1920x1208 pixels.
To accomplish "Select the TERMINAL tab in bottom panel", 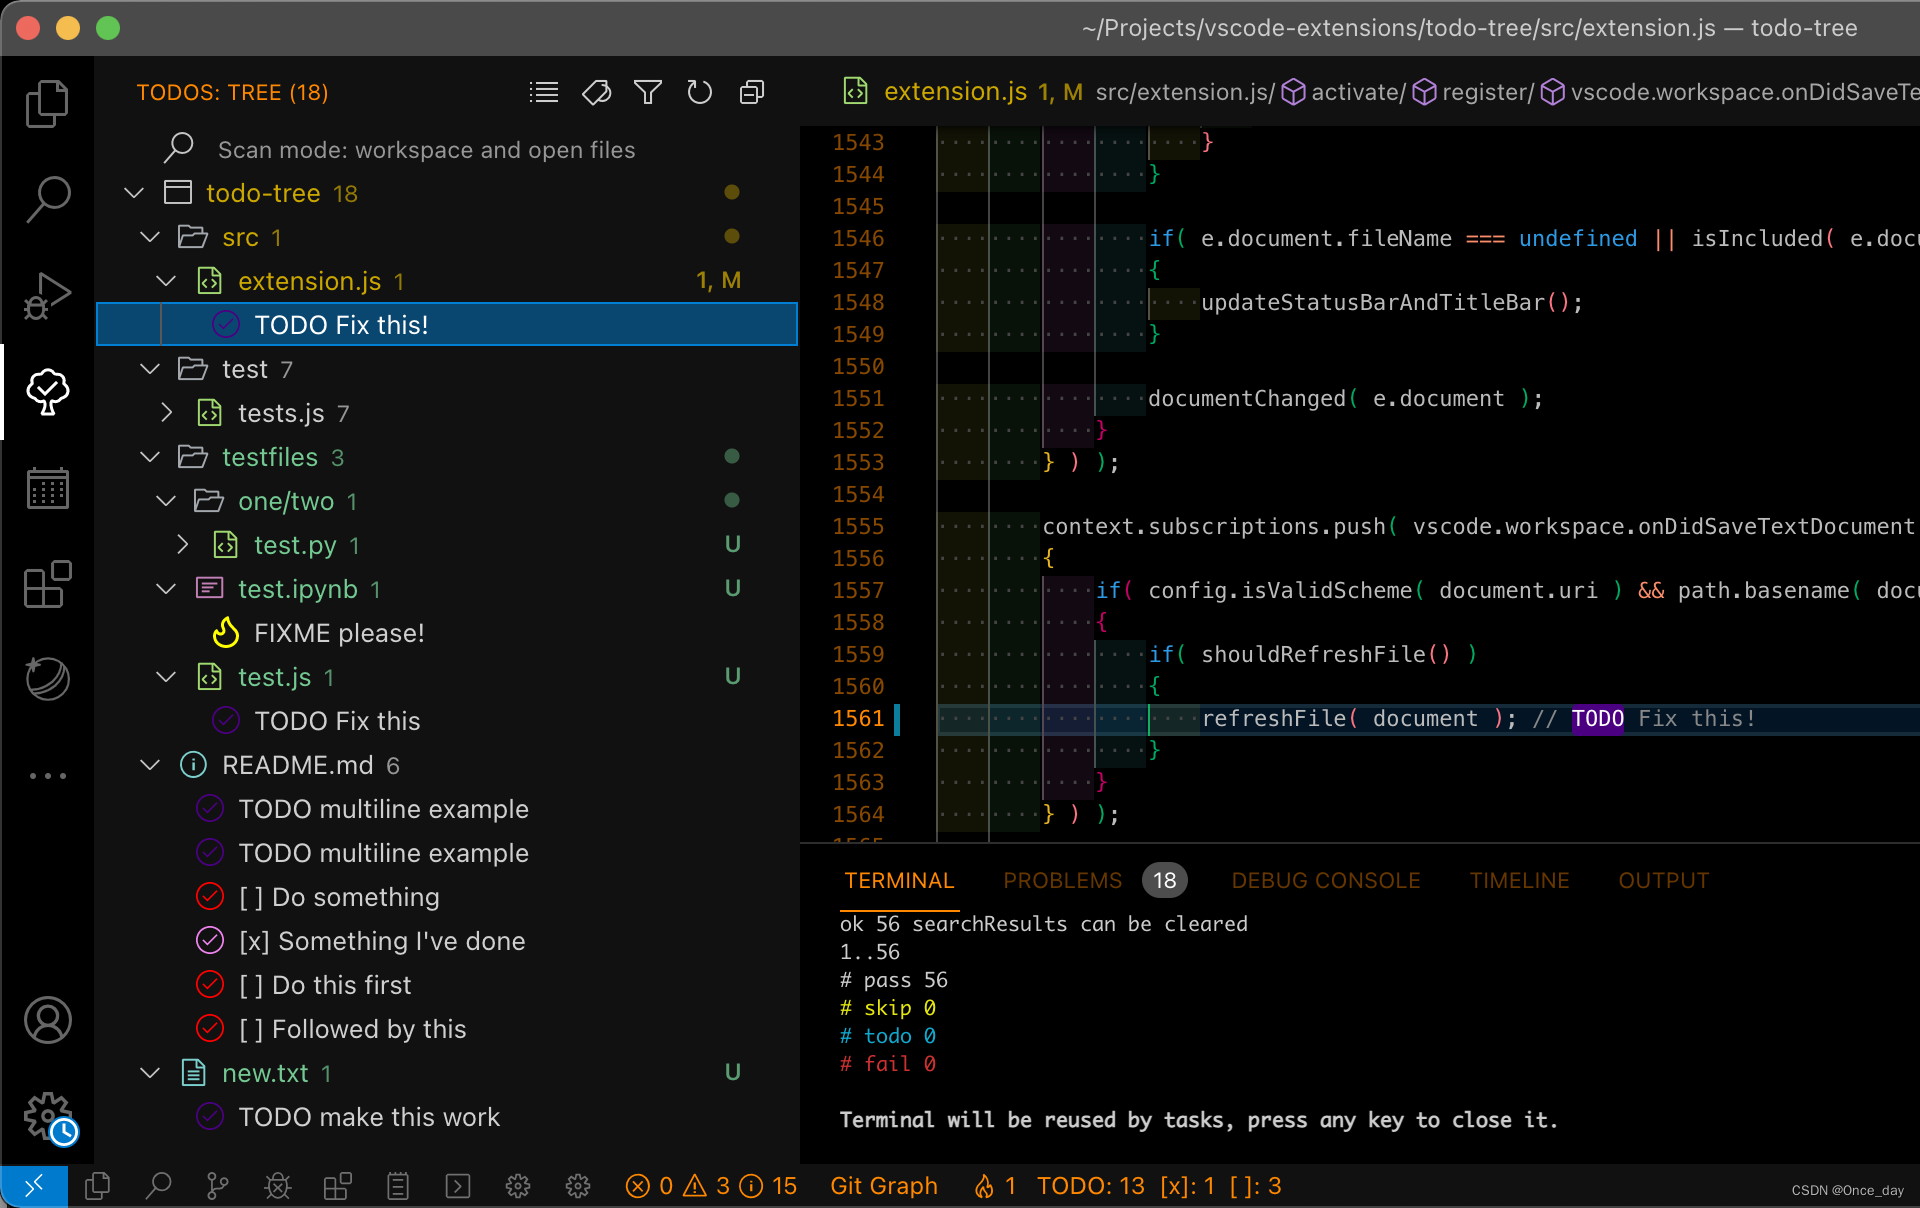I will 899,878.
